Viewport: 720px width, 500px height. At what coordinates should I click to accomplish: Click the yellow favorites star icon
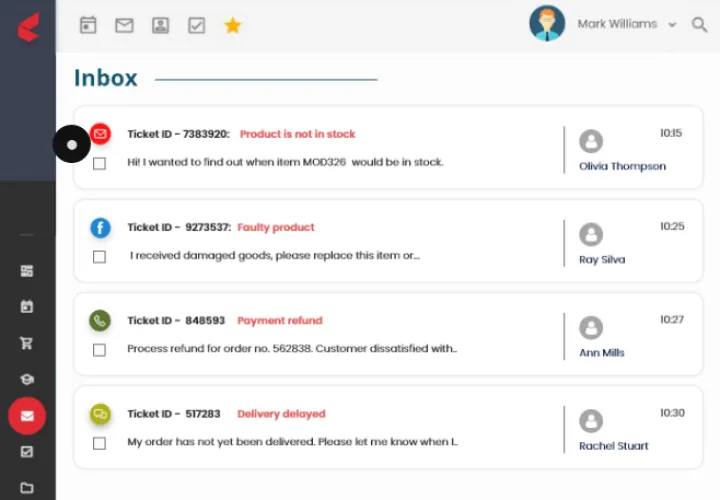coord(233,25)
